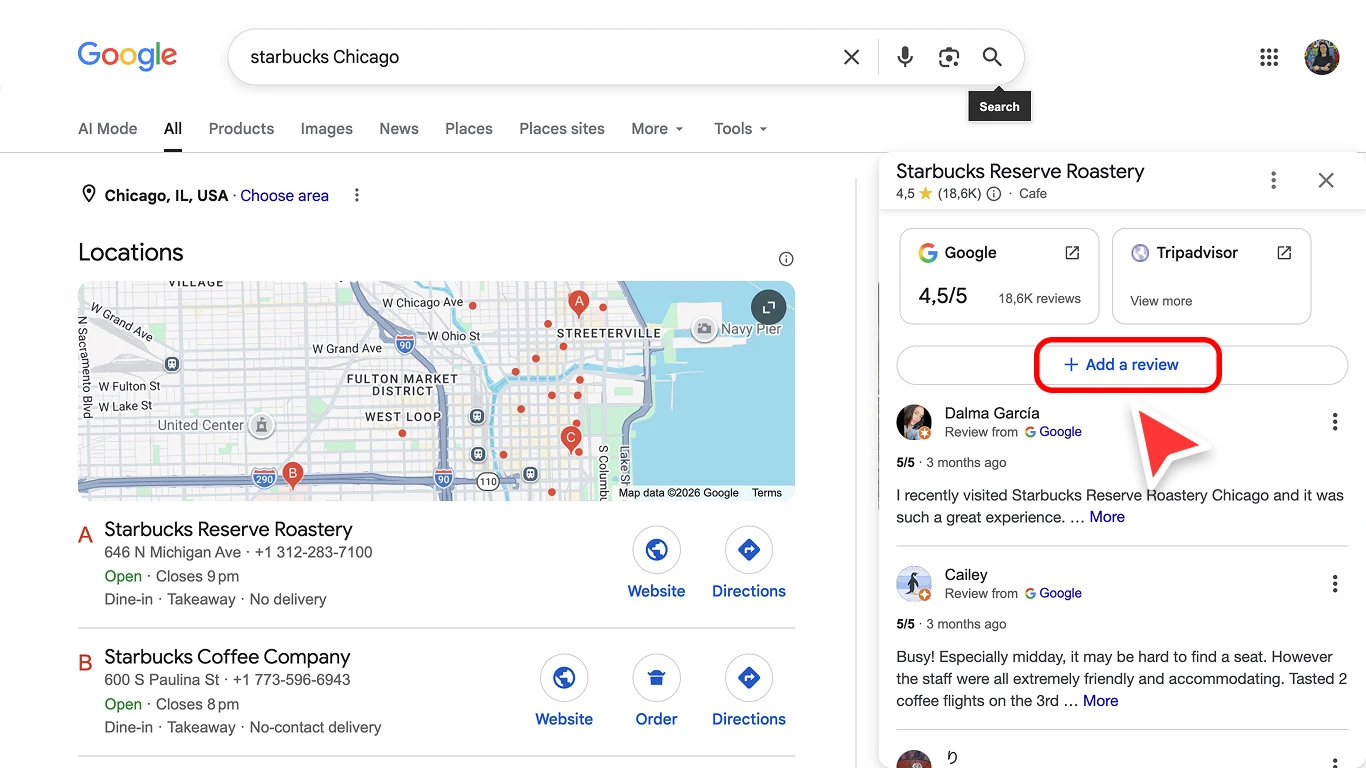Open Google reviews in new window
This screenshot has height=768, width=1366.
pyautogui.click(x=1072, y=253)
